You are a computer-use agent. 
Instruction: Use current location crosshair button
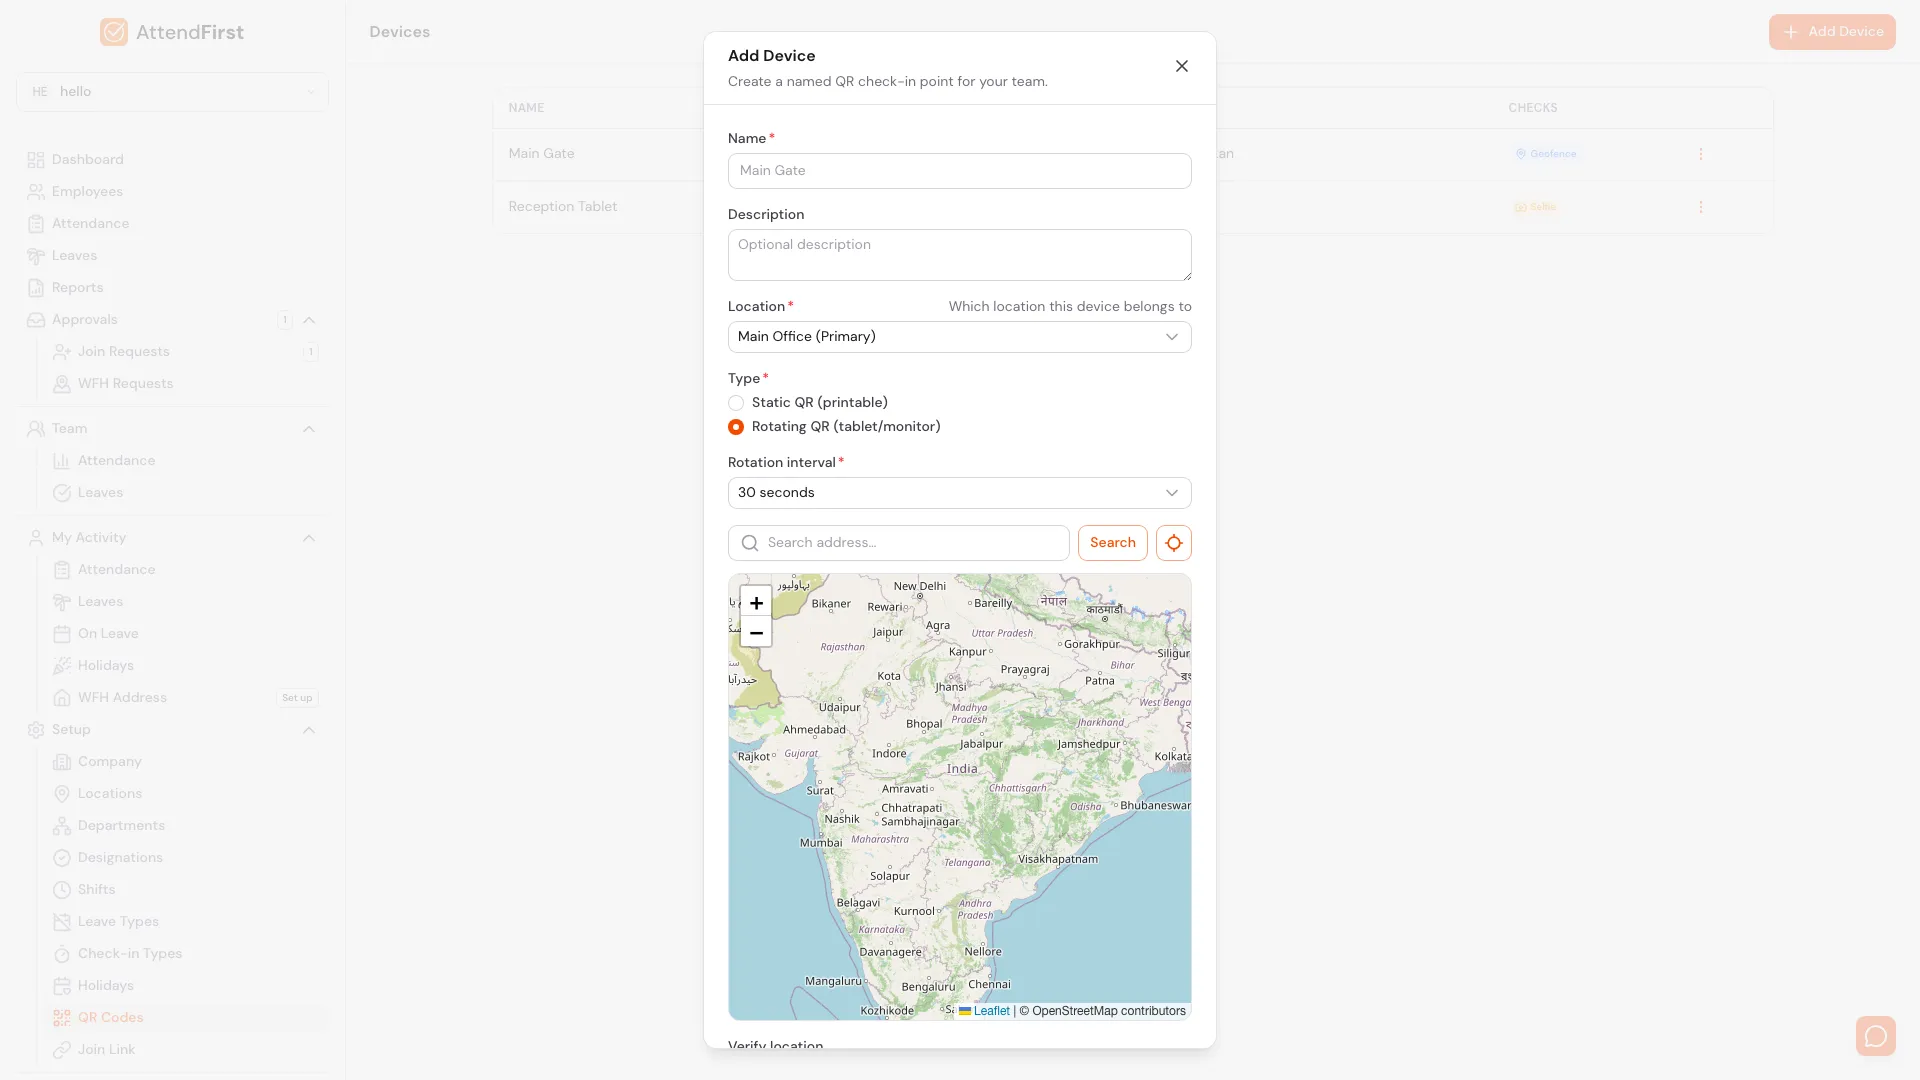tap(1173, 543)
